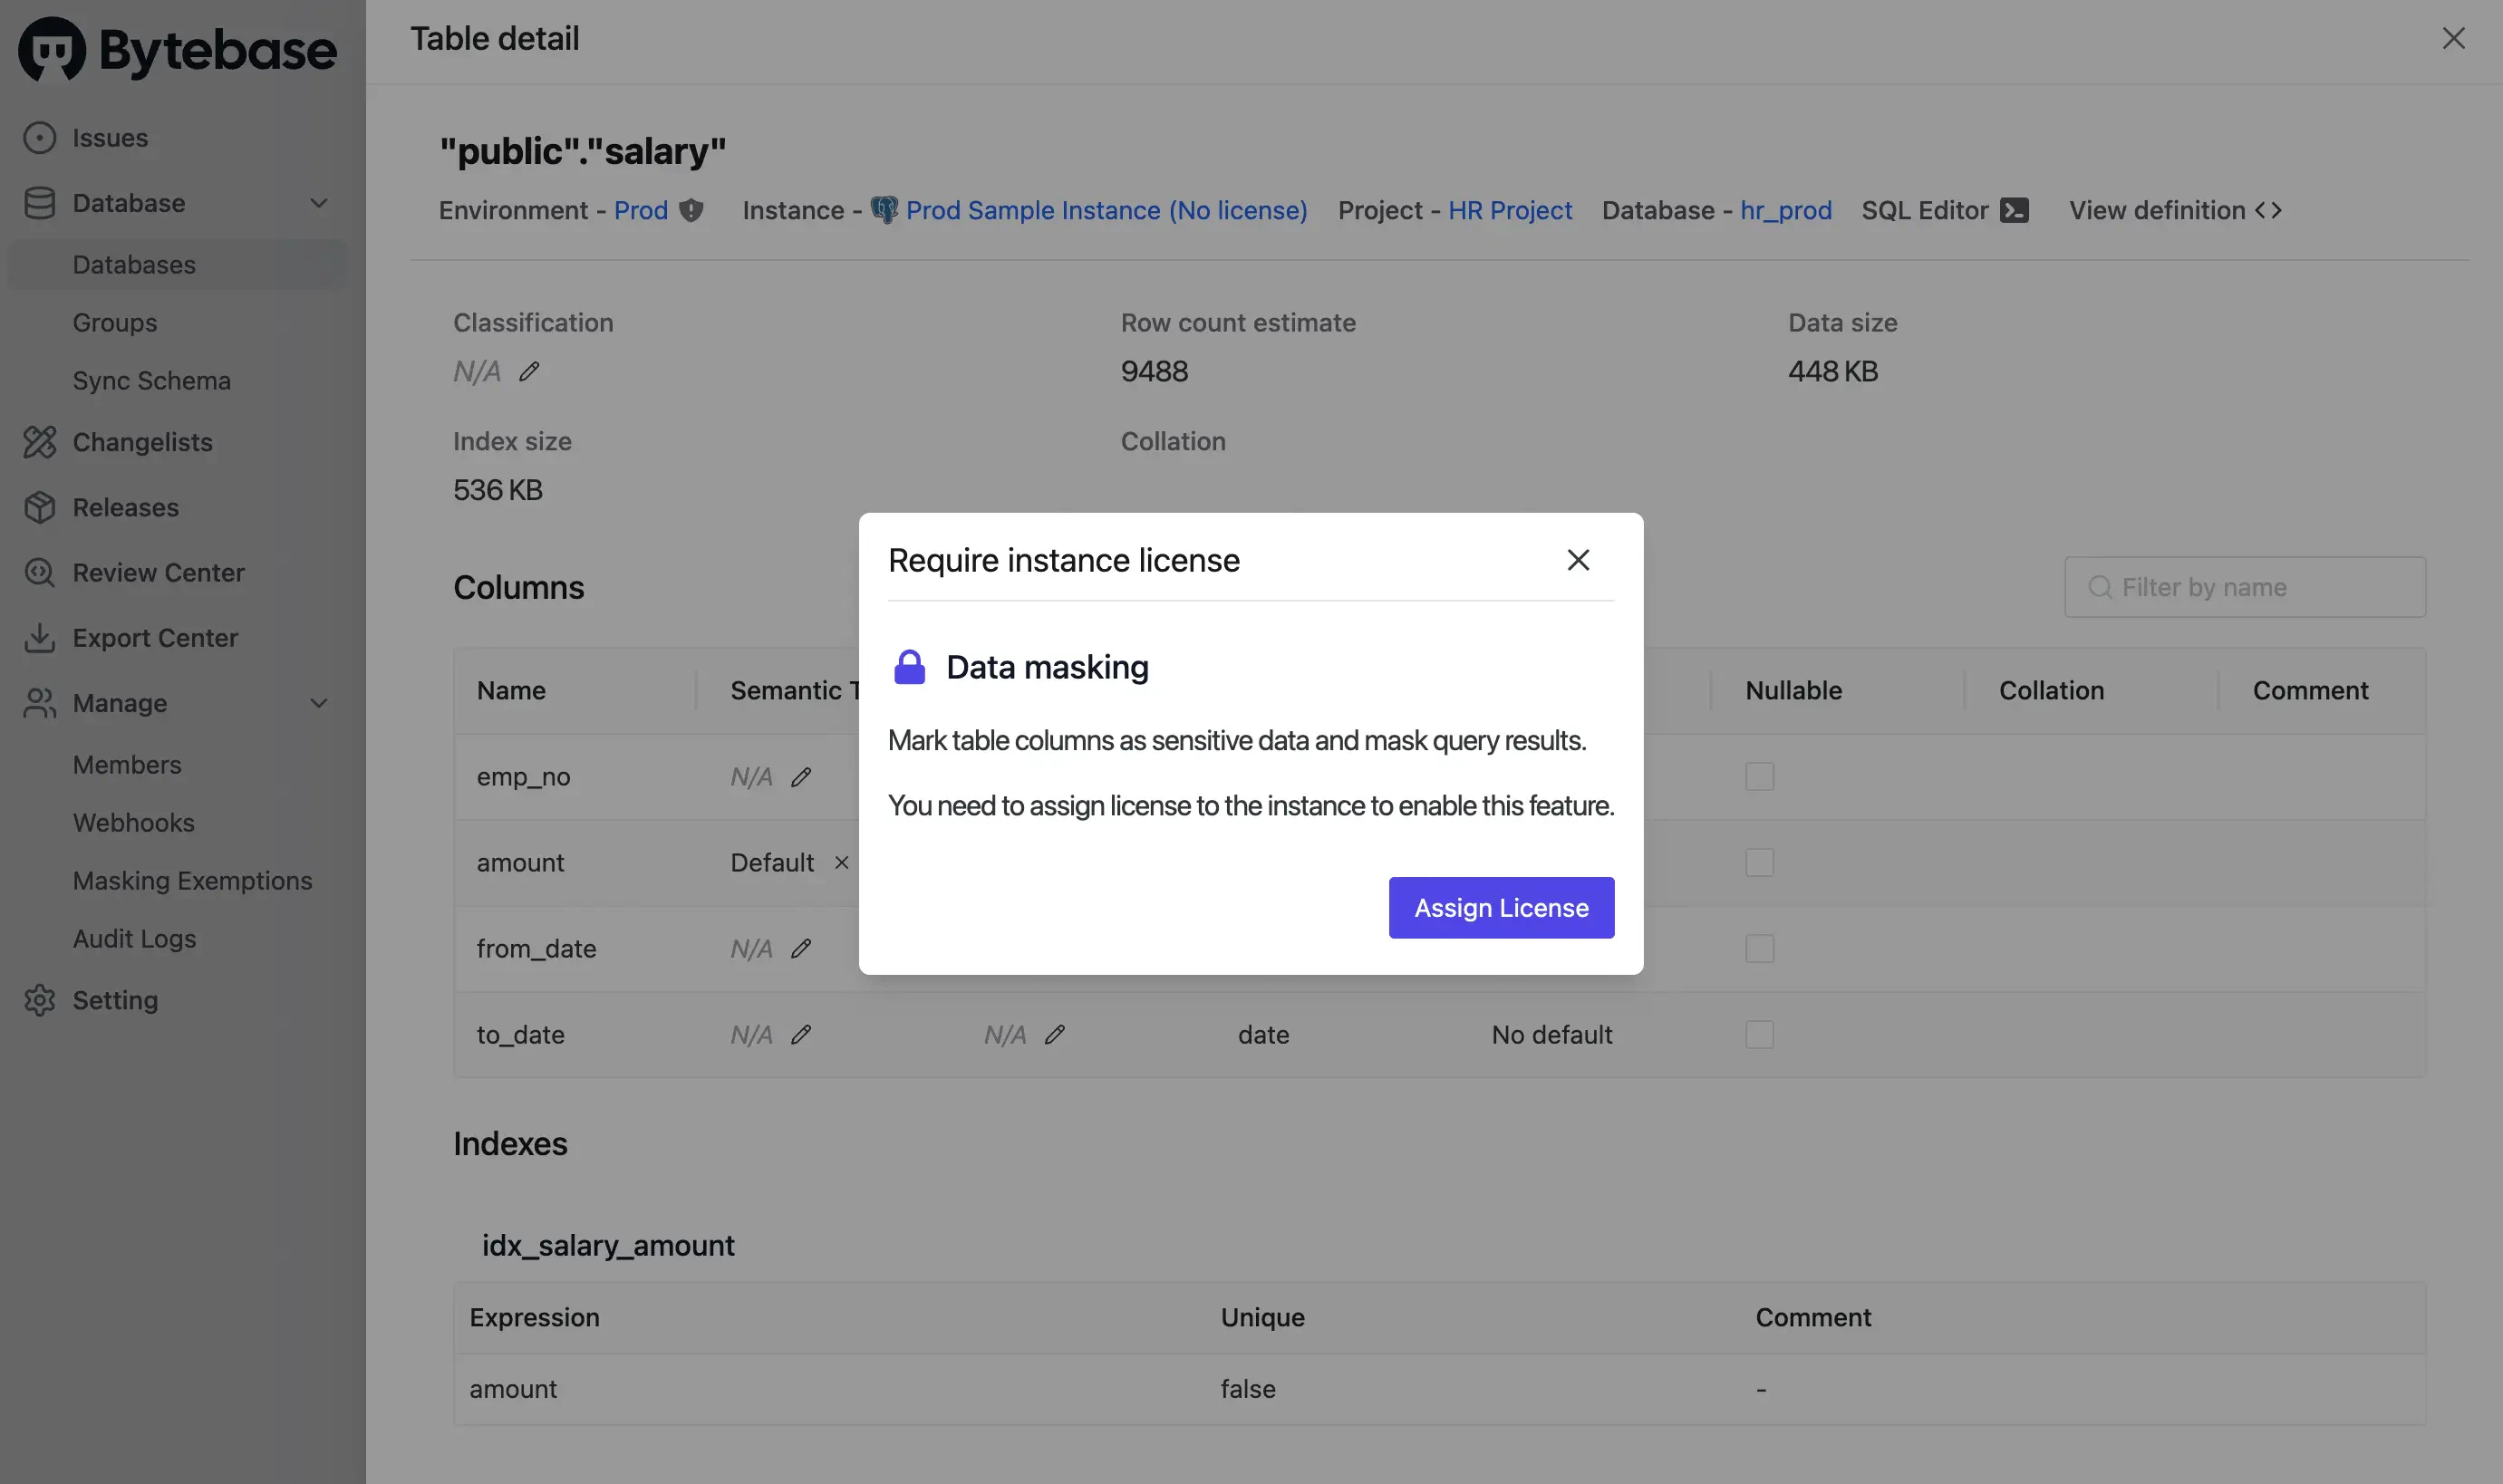
Task: Select the Changelists sidebar icon
Action: tap(40, 442)
